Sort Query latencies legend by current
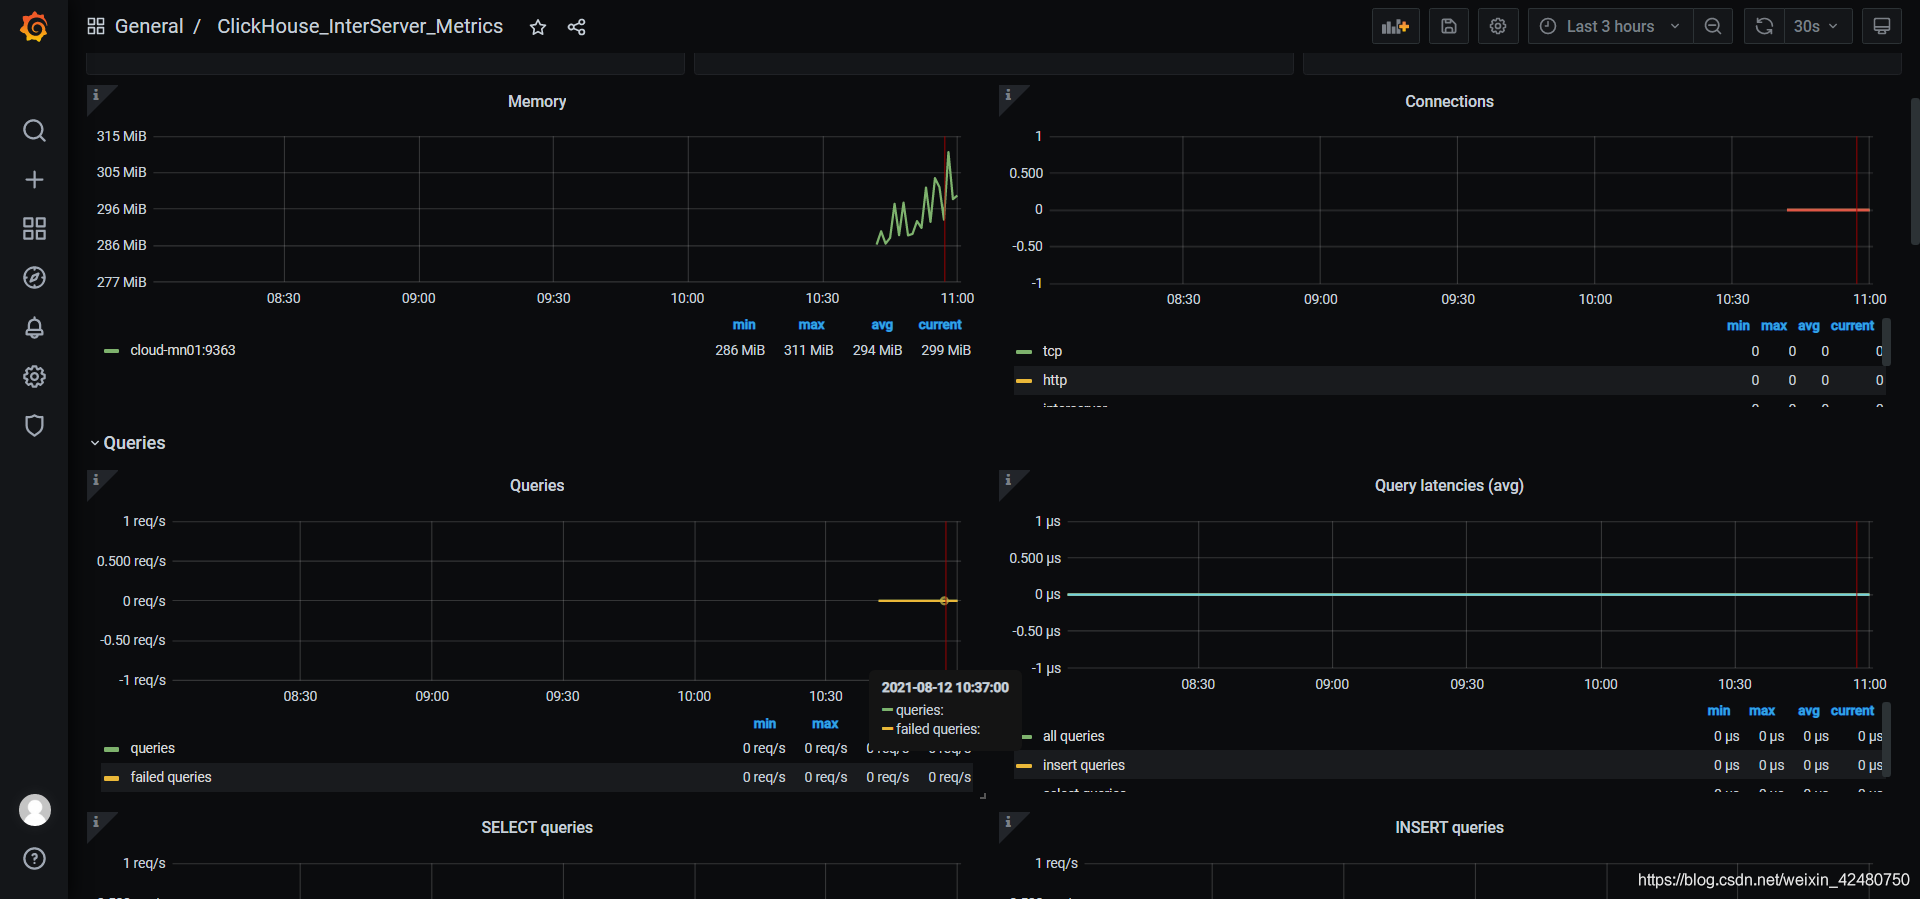 point(1852,711)
